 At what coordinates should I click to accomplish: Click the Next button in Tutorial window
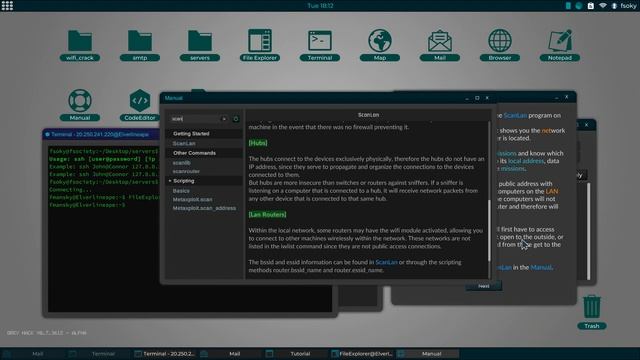483,286
